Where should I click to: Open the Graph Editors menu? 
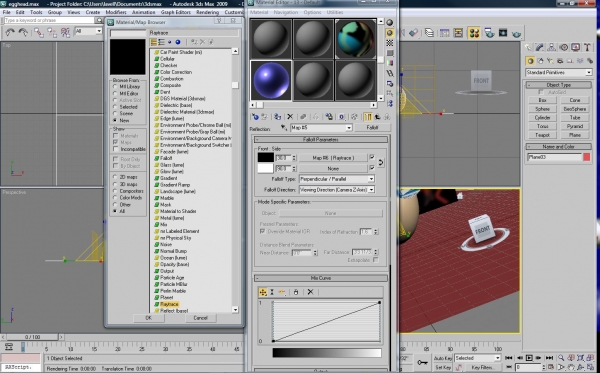coord(176,12)
